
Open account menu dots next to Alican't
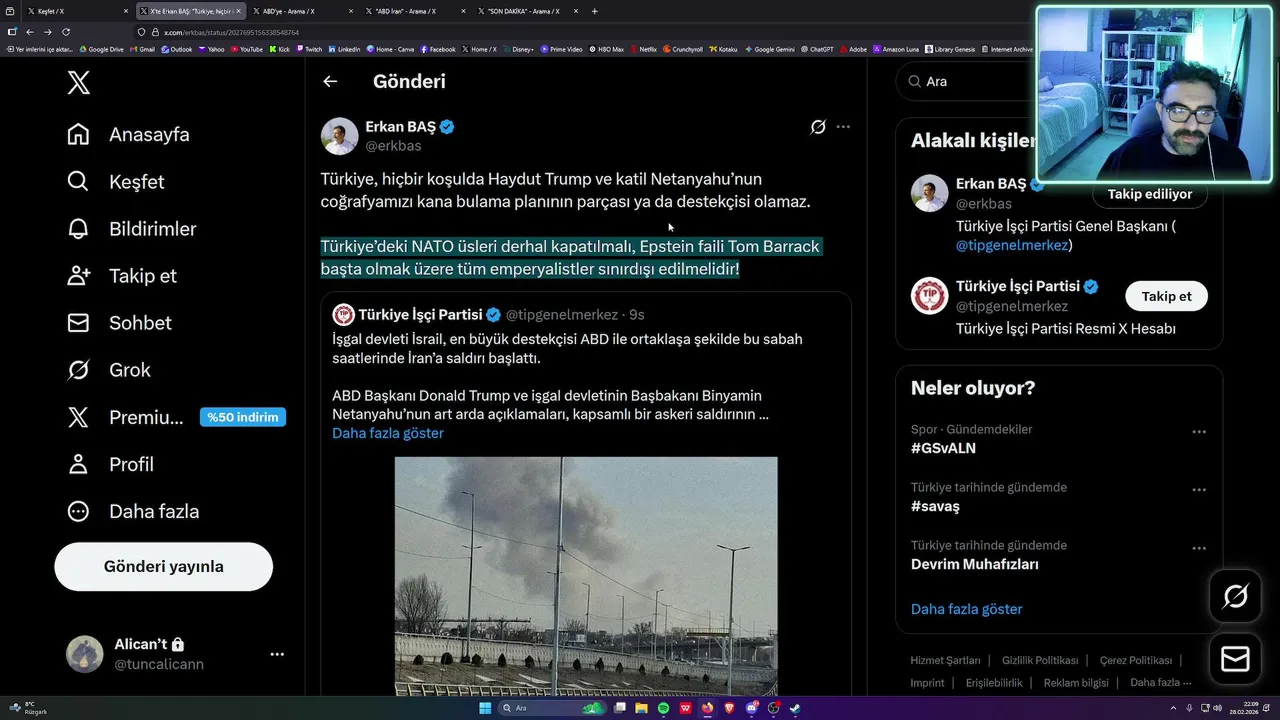coord(277,654)
